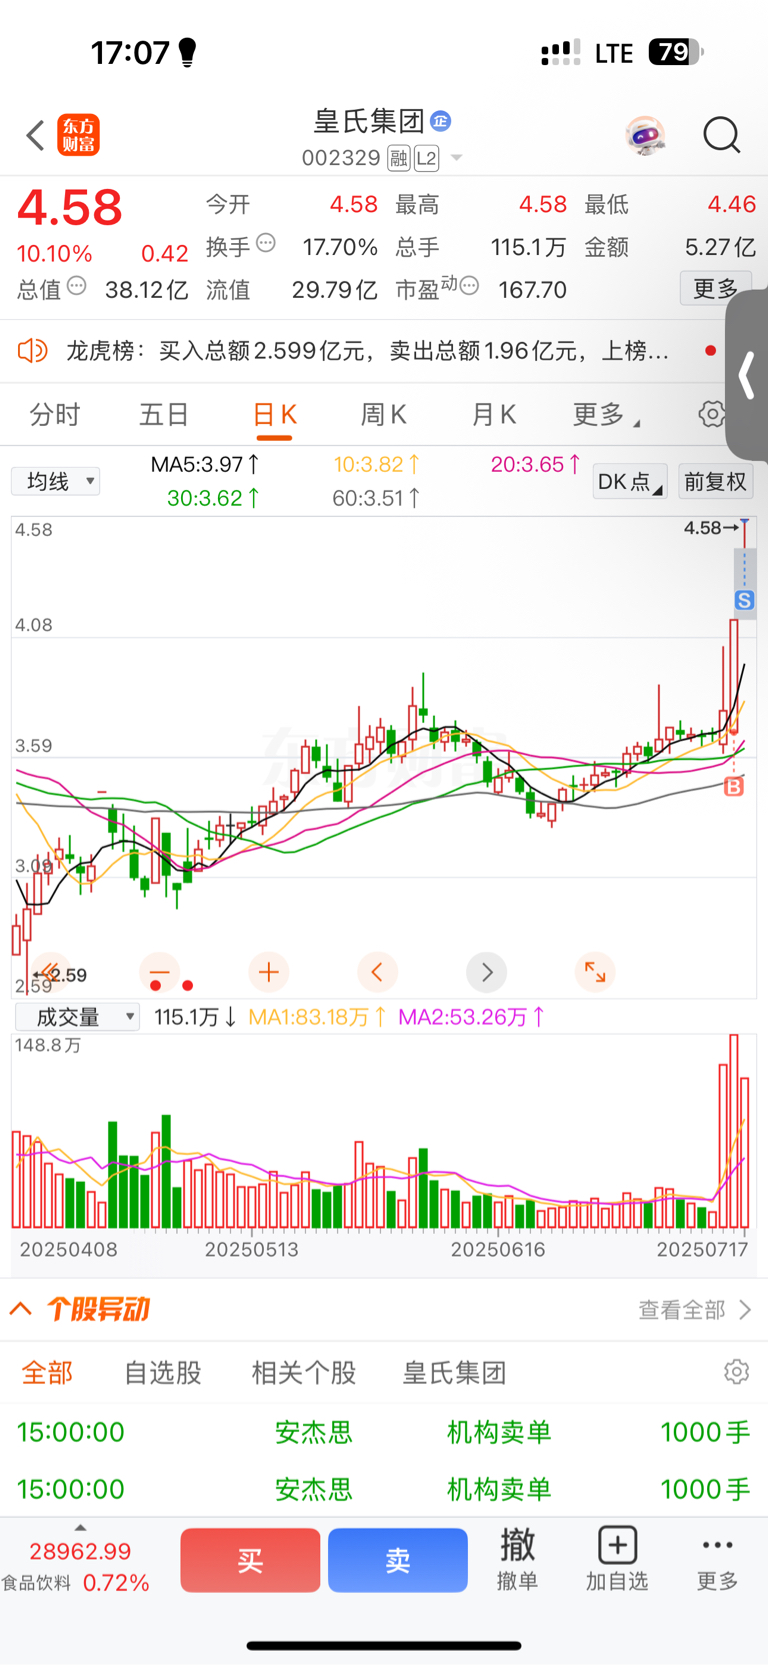This screenshot has width=768, height=1665.
Task: Select the 日K tab
Action: click(x=274, y=415)
